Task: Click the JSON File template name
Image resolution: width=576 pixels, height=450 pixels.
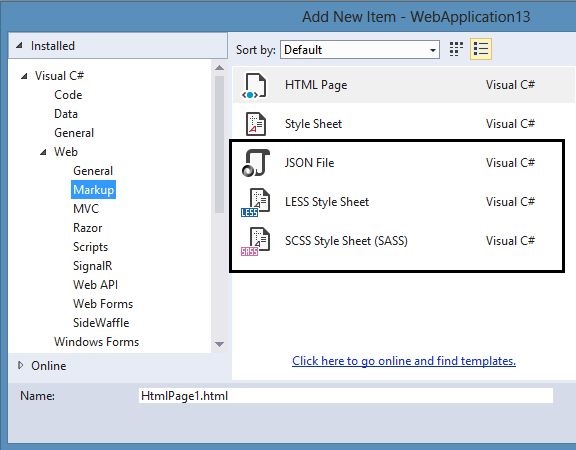Action: pyautogui.click(x=309, y=163)
